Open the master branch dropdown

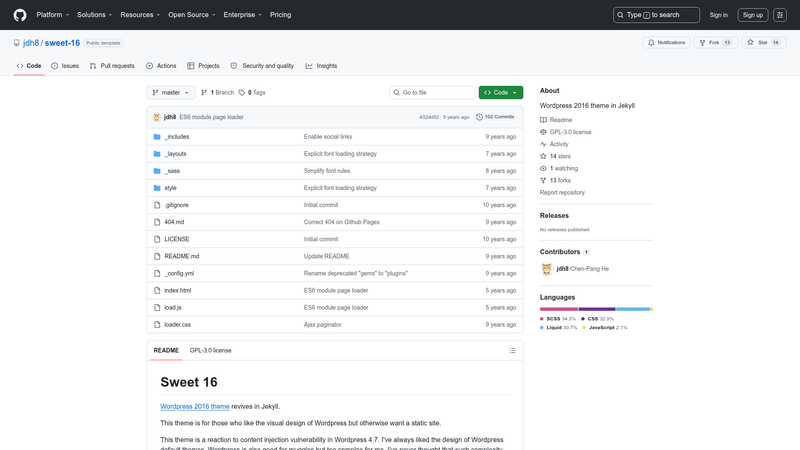[171, 92]
